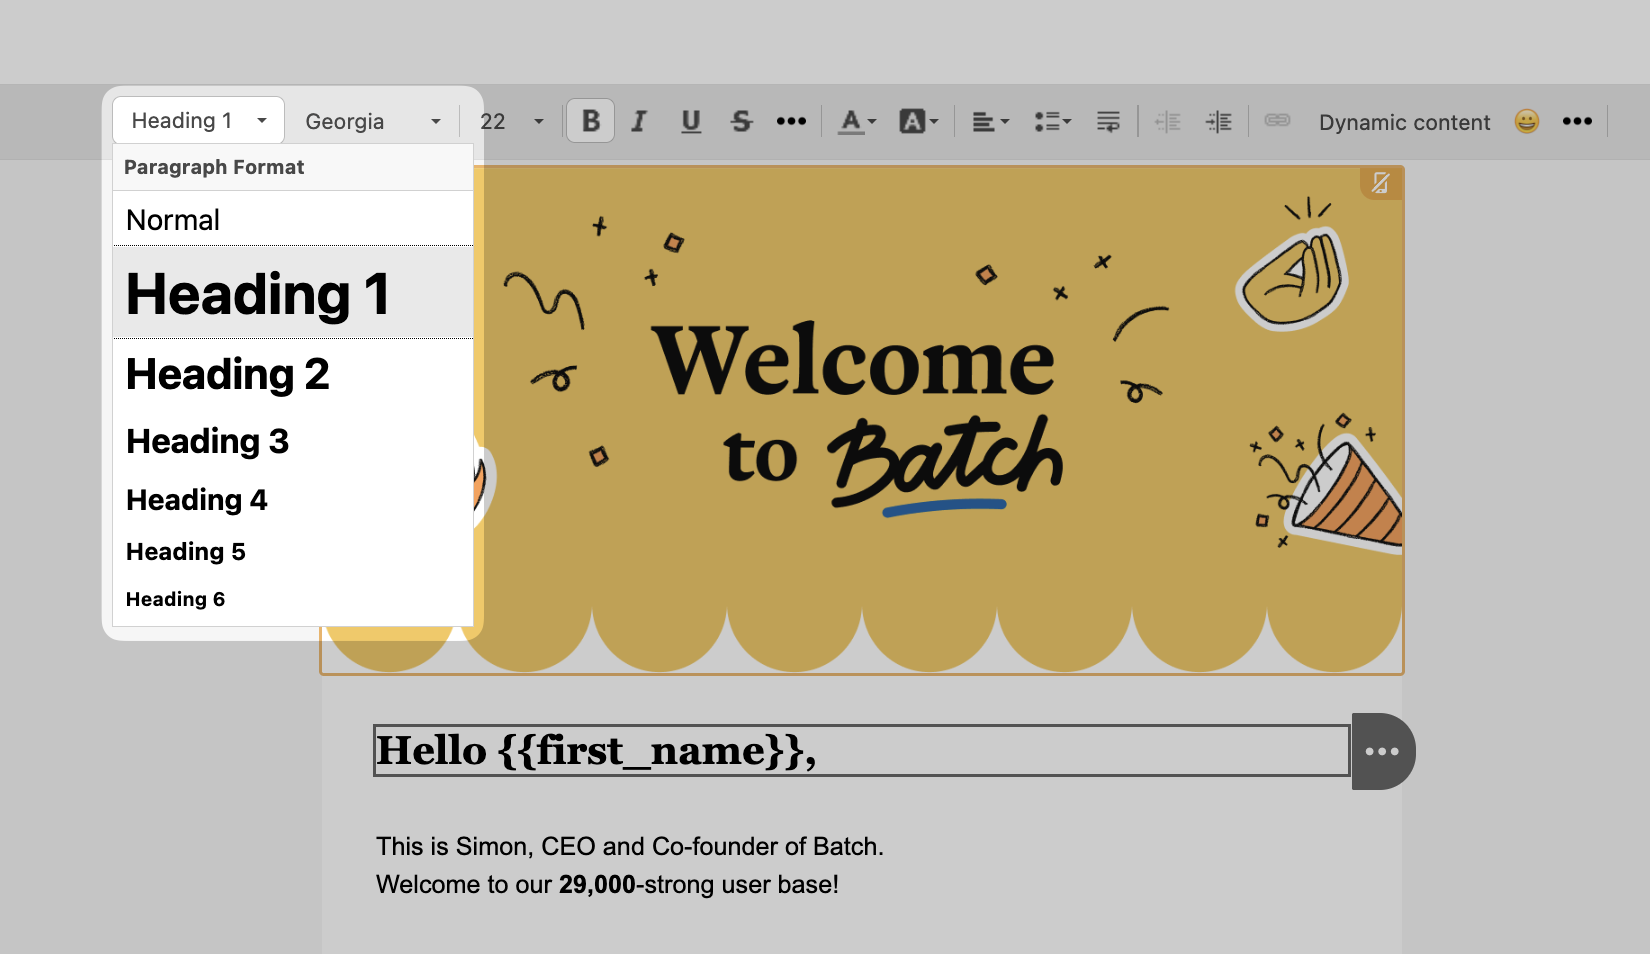Increase indent of text
The width and height of the screenshot is (1650, 954).
pos(1219,121)
